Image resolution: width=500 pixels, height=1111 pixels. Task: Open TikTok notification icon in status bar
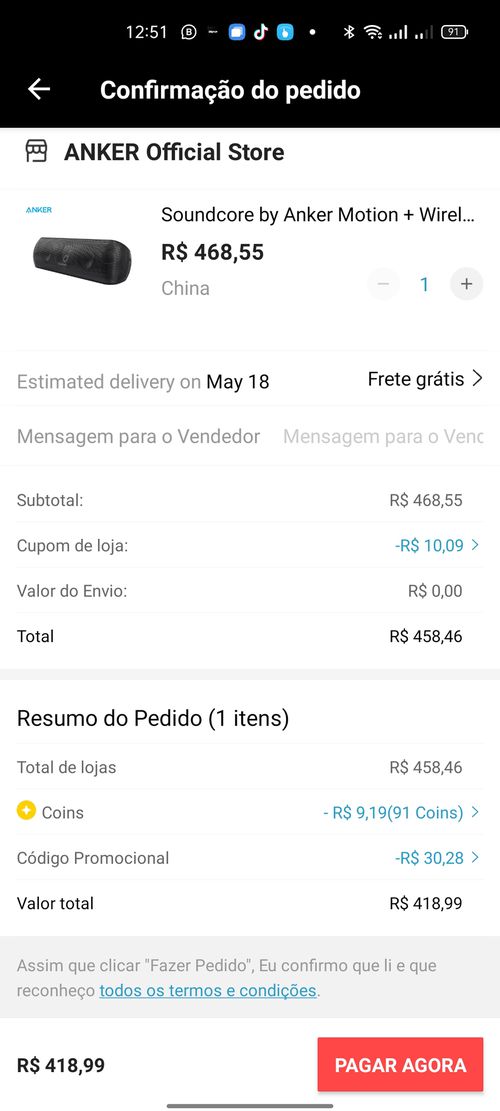click(x=261, y=32)
